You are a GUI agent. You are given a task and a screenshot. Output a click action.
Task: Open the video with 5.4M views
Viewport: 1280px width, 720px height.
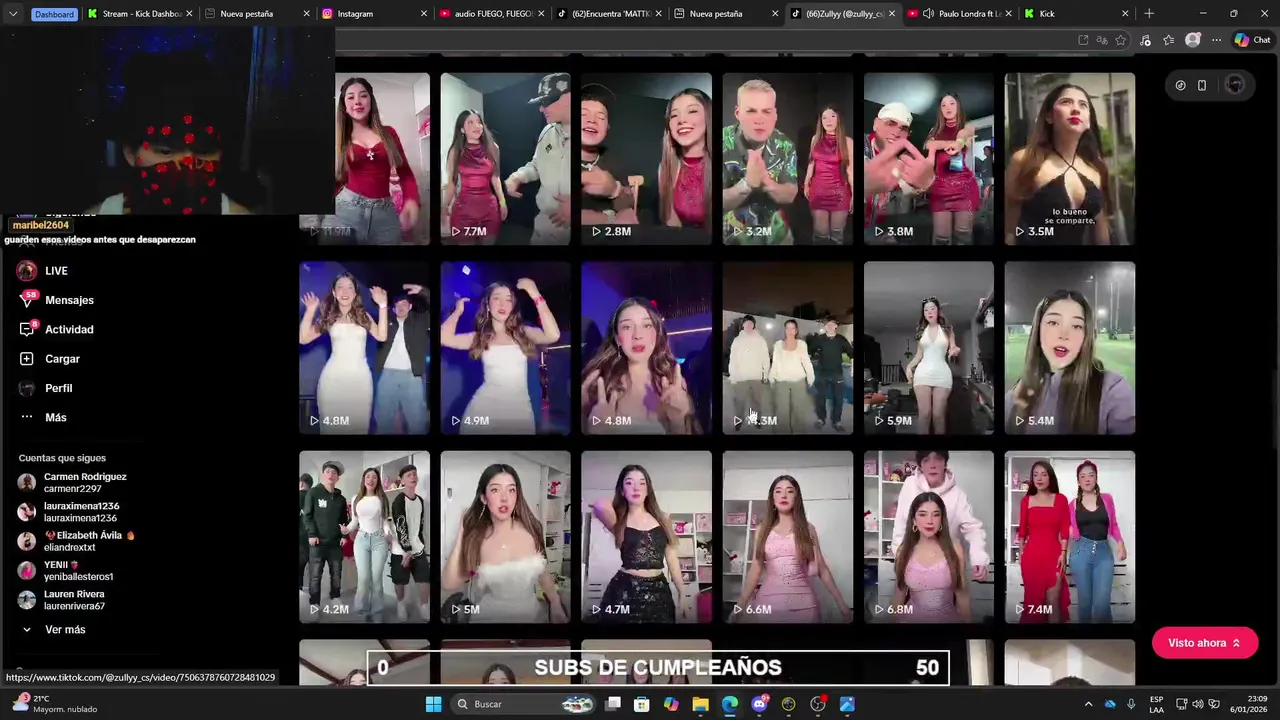[1070, 348]
